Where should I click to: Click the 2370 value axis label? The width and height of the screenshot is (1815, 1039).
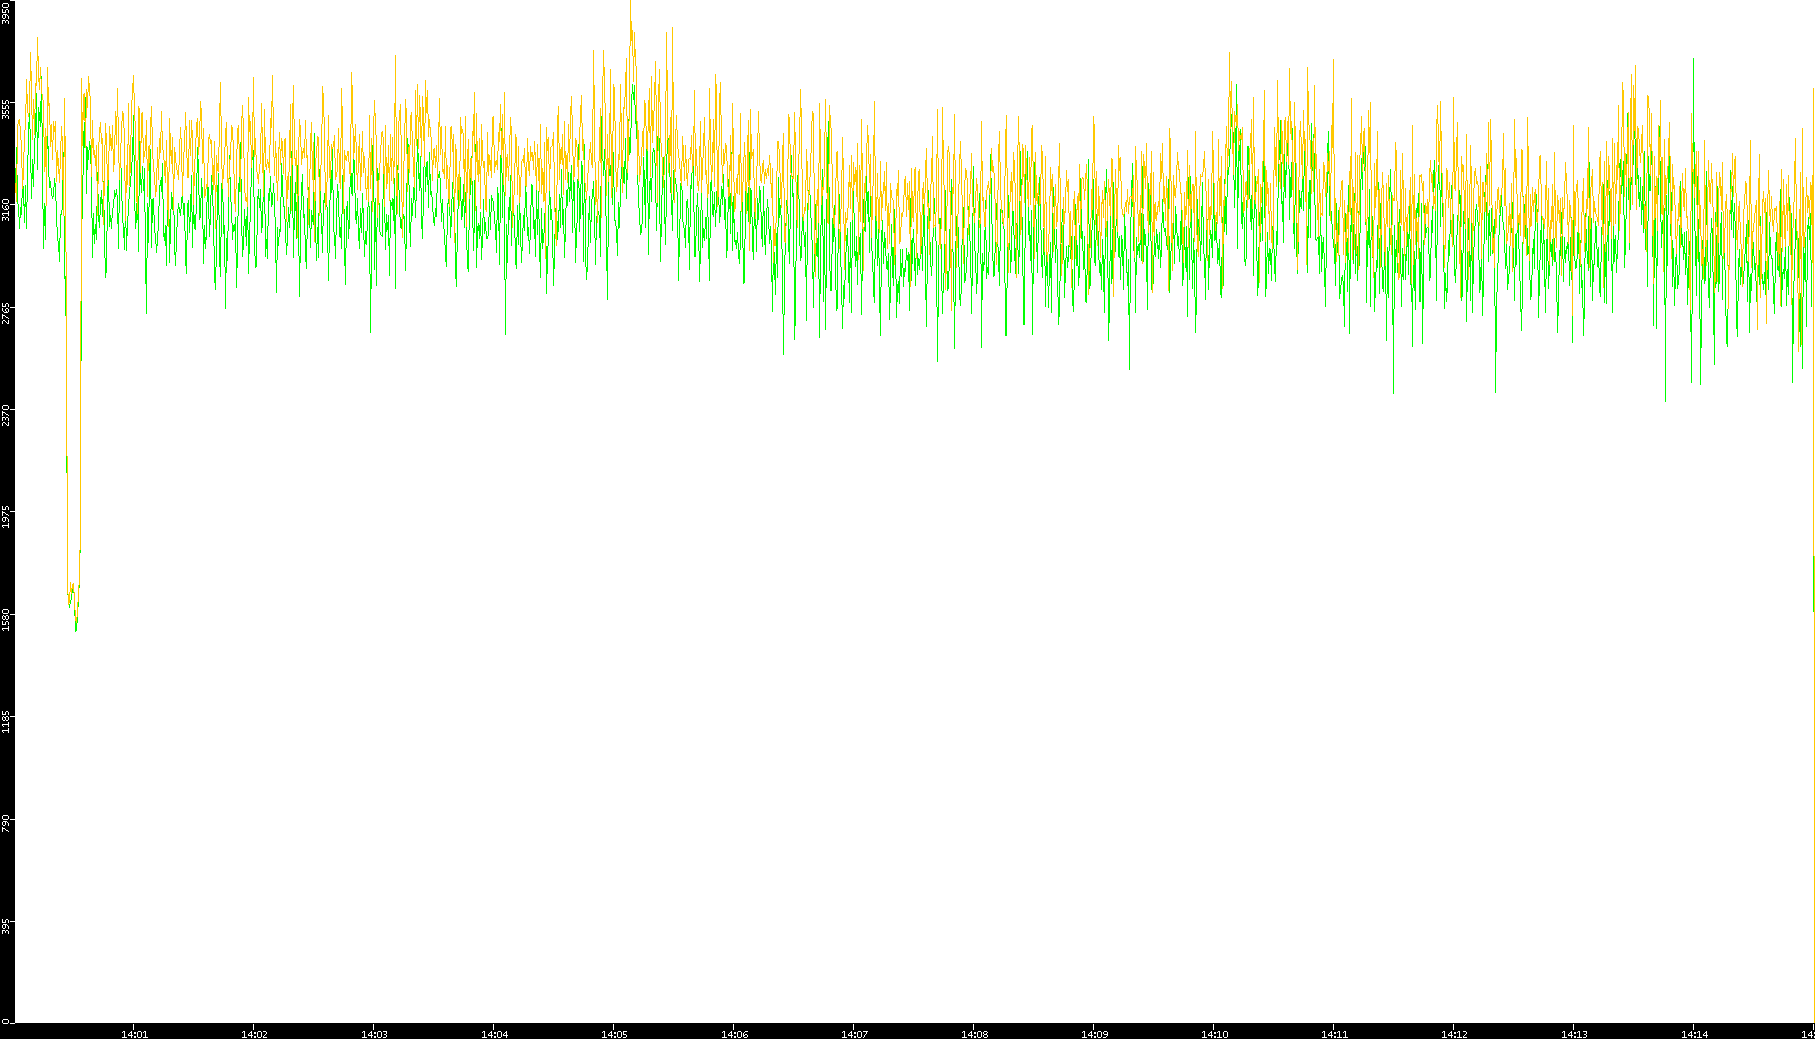click(6, 415)
